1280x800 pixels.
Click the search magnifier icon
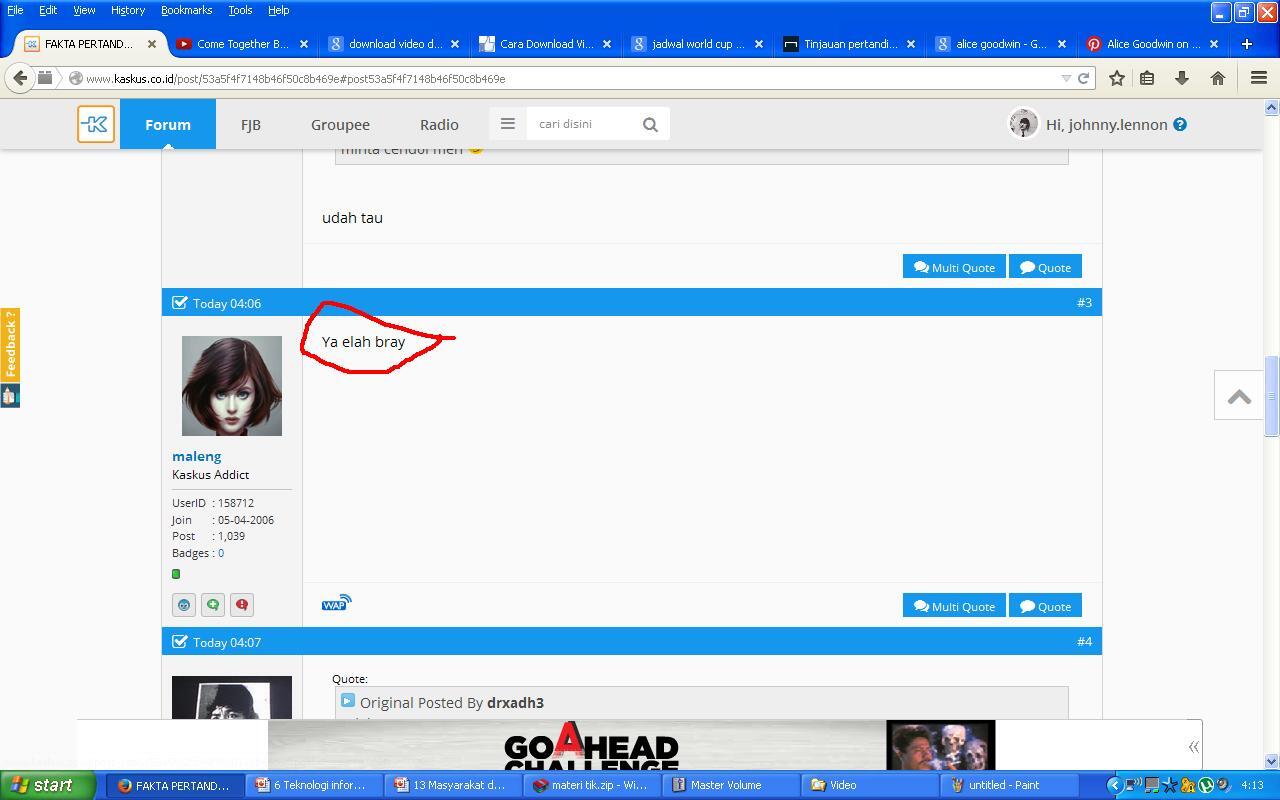point(650,124)
